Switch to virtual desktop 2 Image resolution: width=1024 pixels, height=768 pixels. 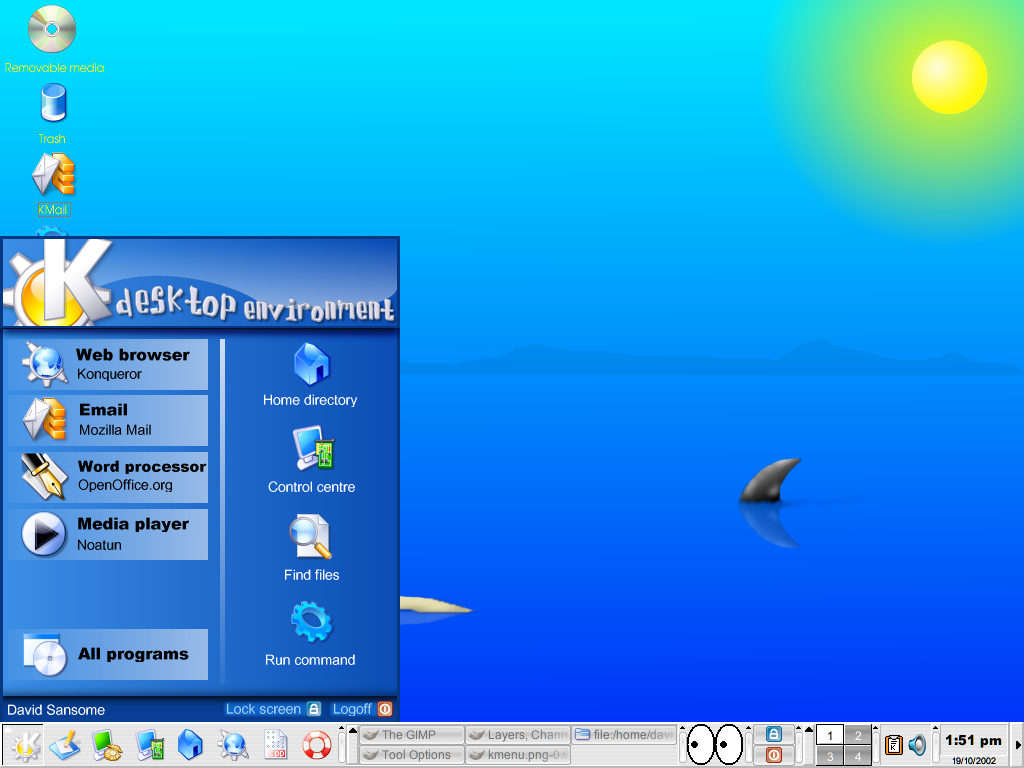(857, 735)
